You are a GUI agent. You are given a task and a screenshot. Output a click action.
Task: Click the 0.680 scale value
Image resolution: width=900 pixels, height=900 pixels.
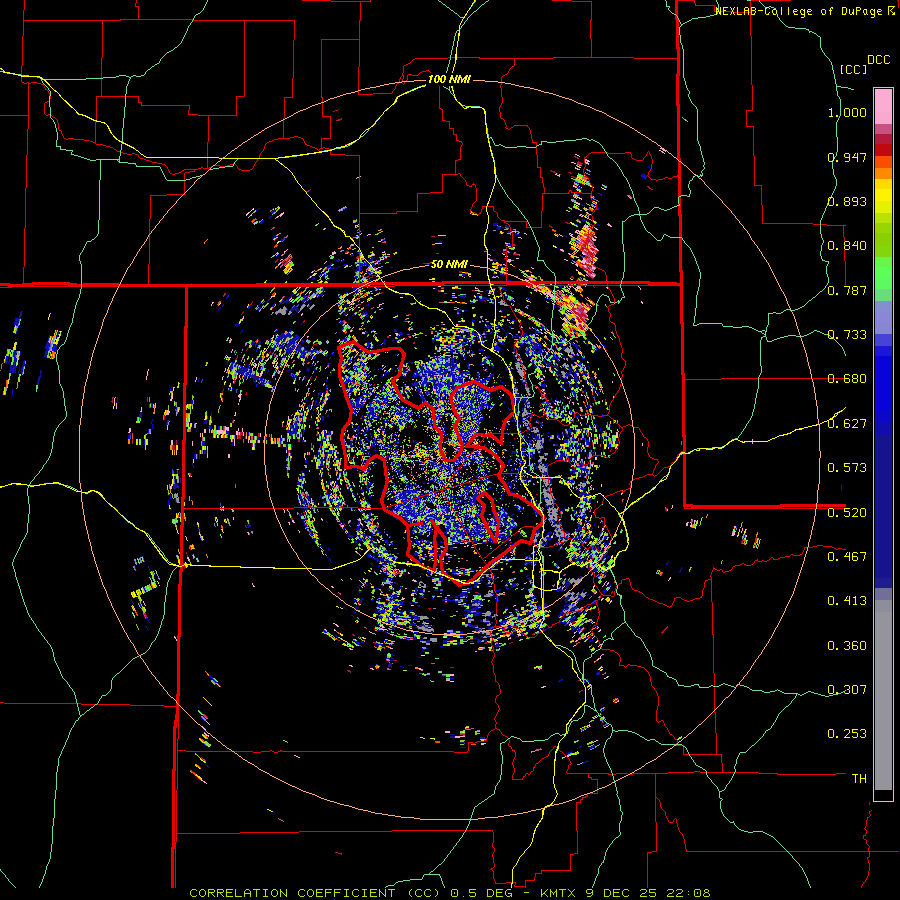[x=847, y=379]
